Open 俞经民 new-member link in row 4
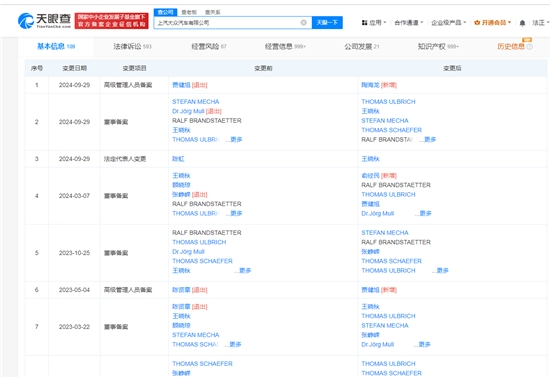The image size is (550, 378). tap(370, 176)
